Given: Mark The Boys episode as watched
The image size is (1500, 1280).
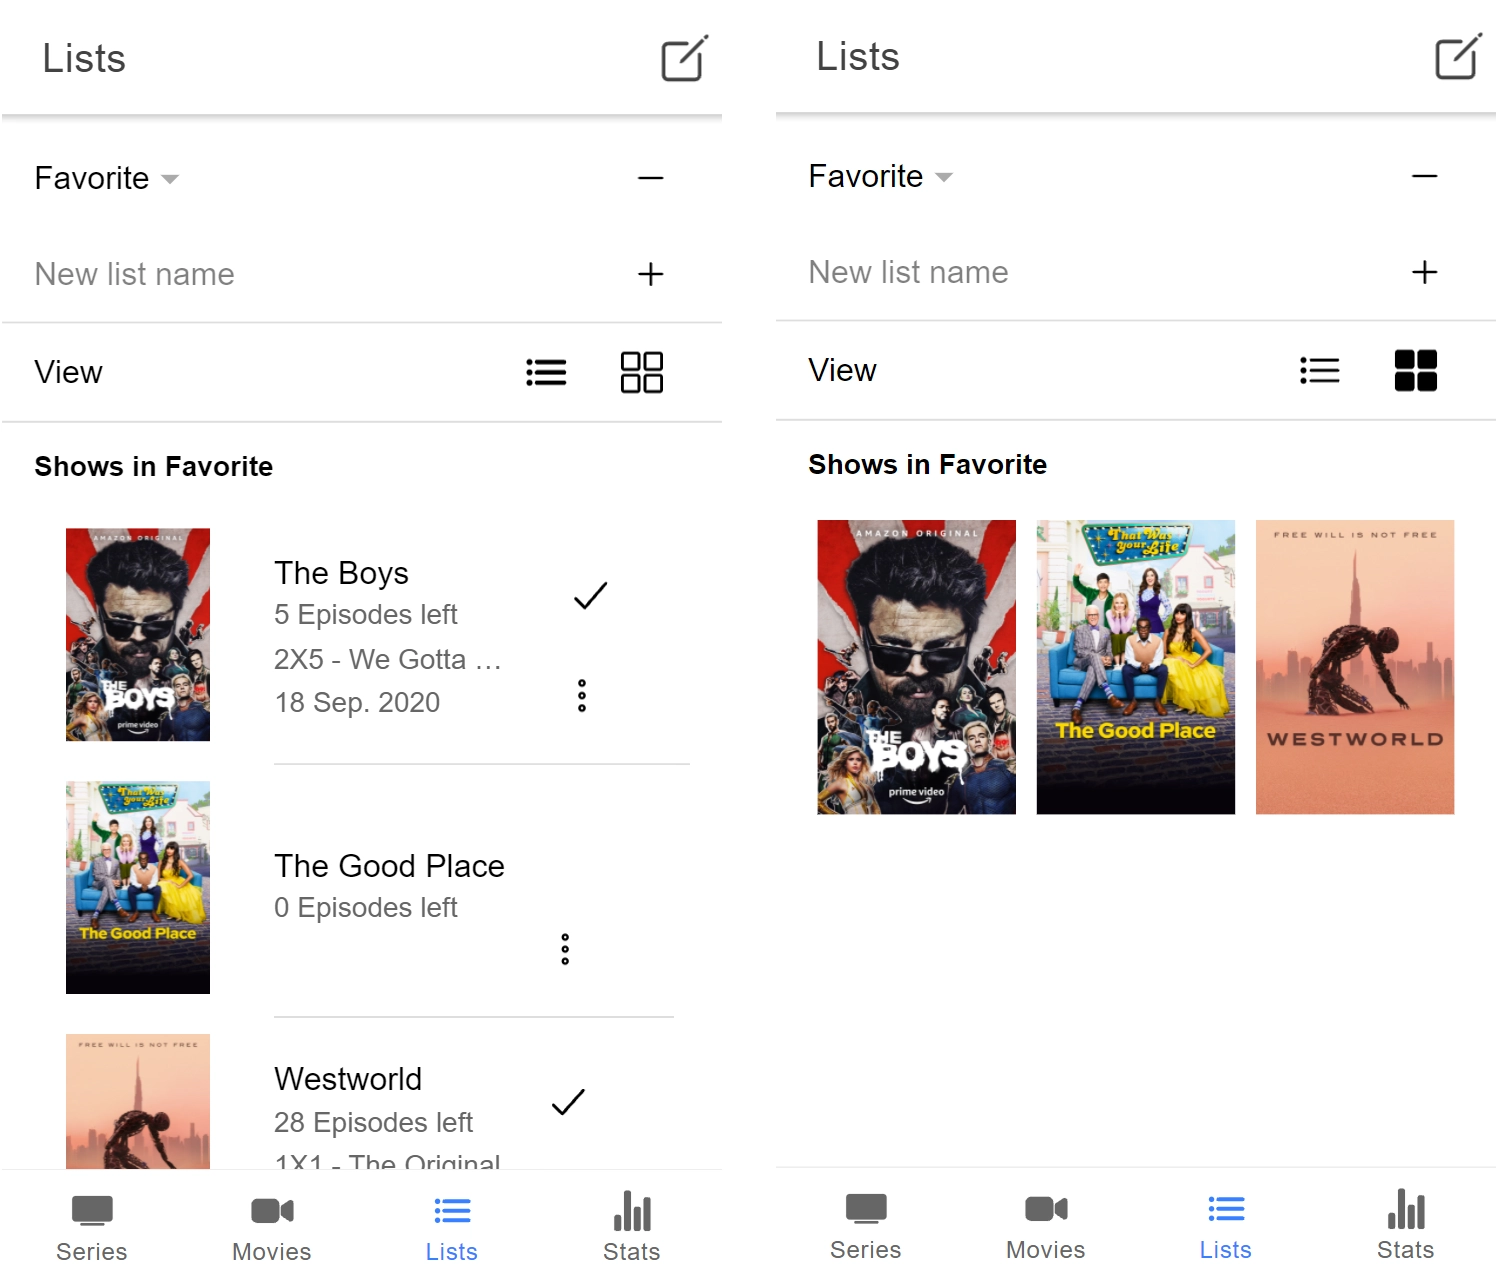Looking at the screenshot, I should point(590,596).
